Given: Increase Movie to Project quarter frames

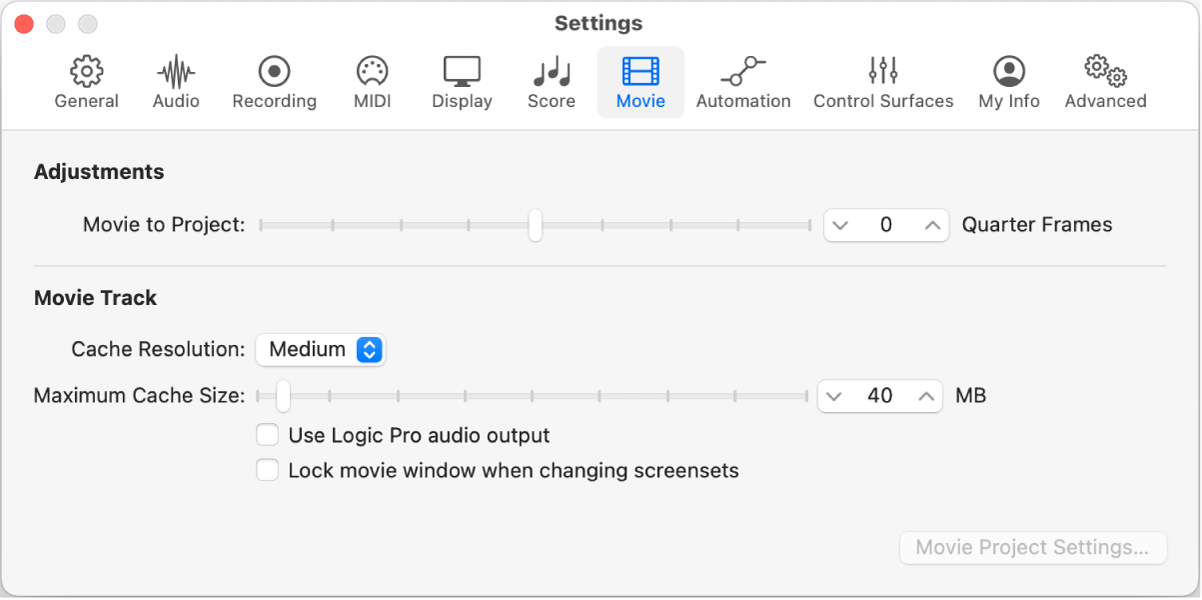Looking at the screenshot, I should click(932, 225).
